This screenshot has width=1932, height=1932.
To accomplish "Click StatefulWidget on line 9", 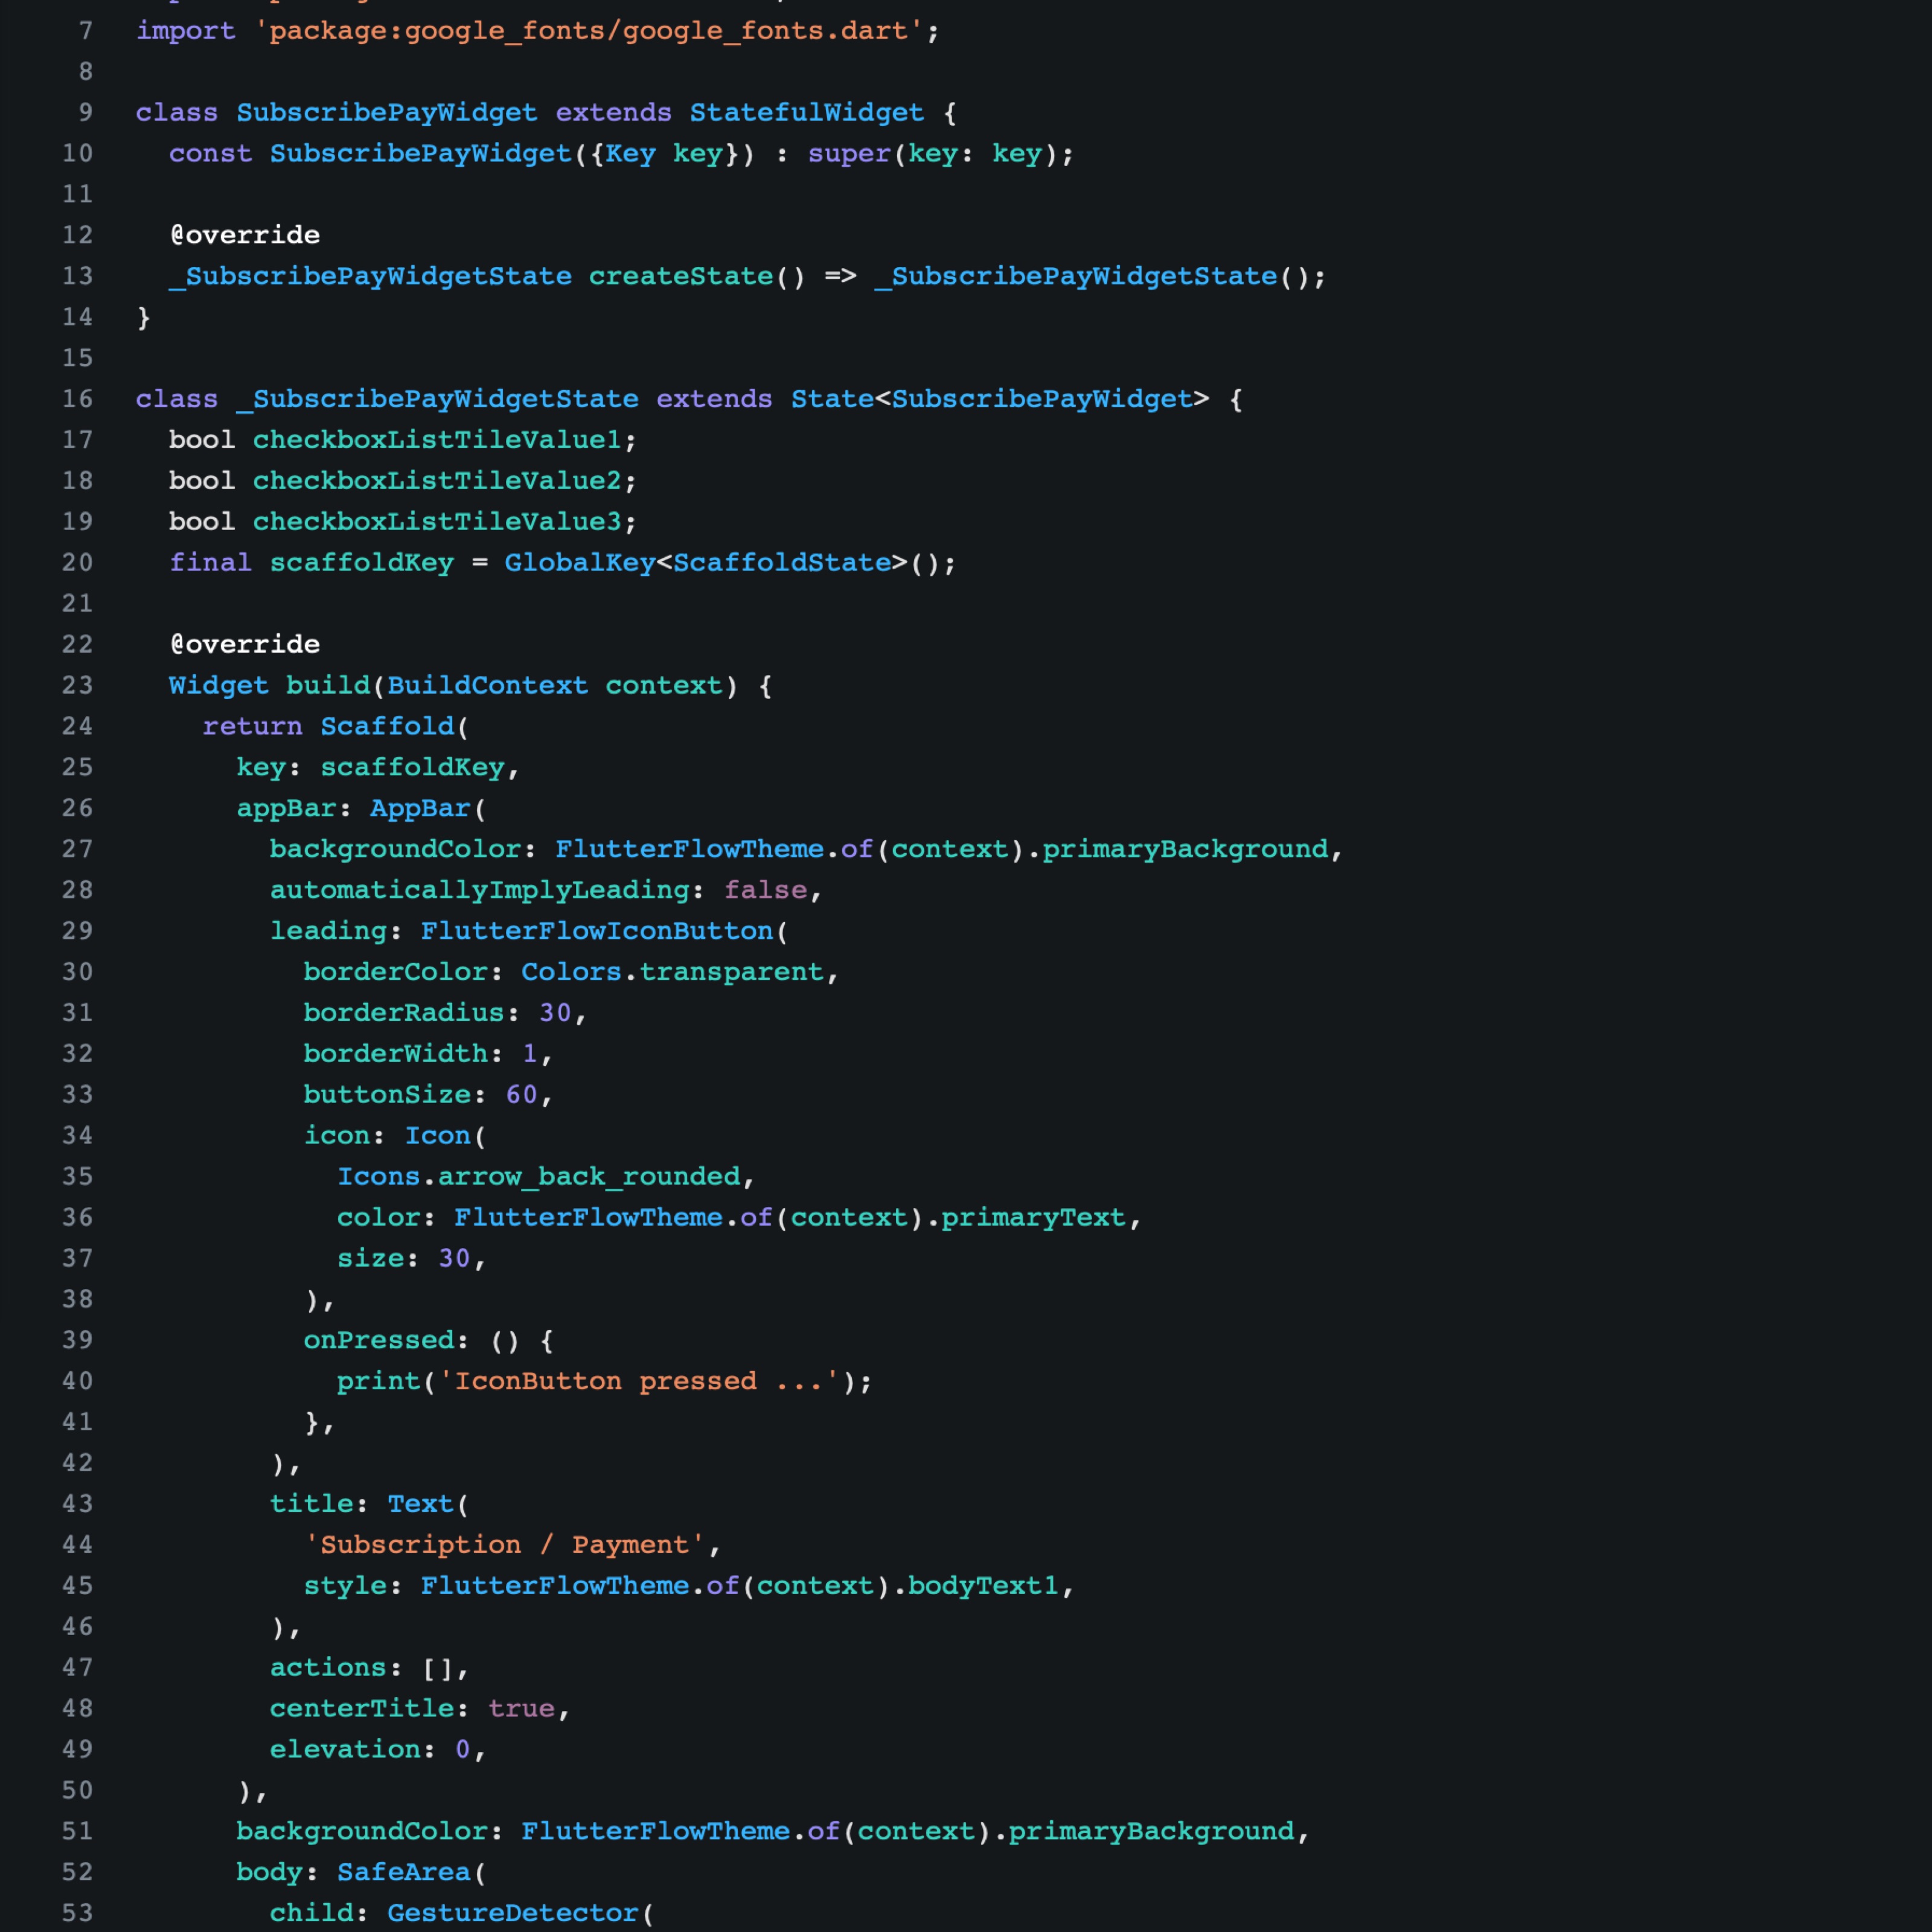I will tap(806, 112).
